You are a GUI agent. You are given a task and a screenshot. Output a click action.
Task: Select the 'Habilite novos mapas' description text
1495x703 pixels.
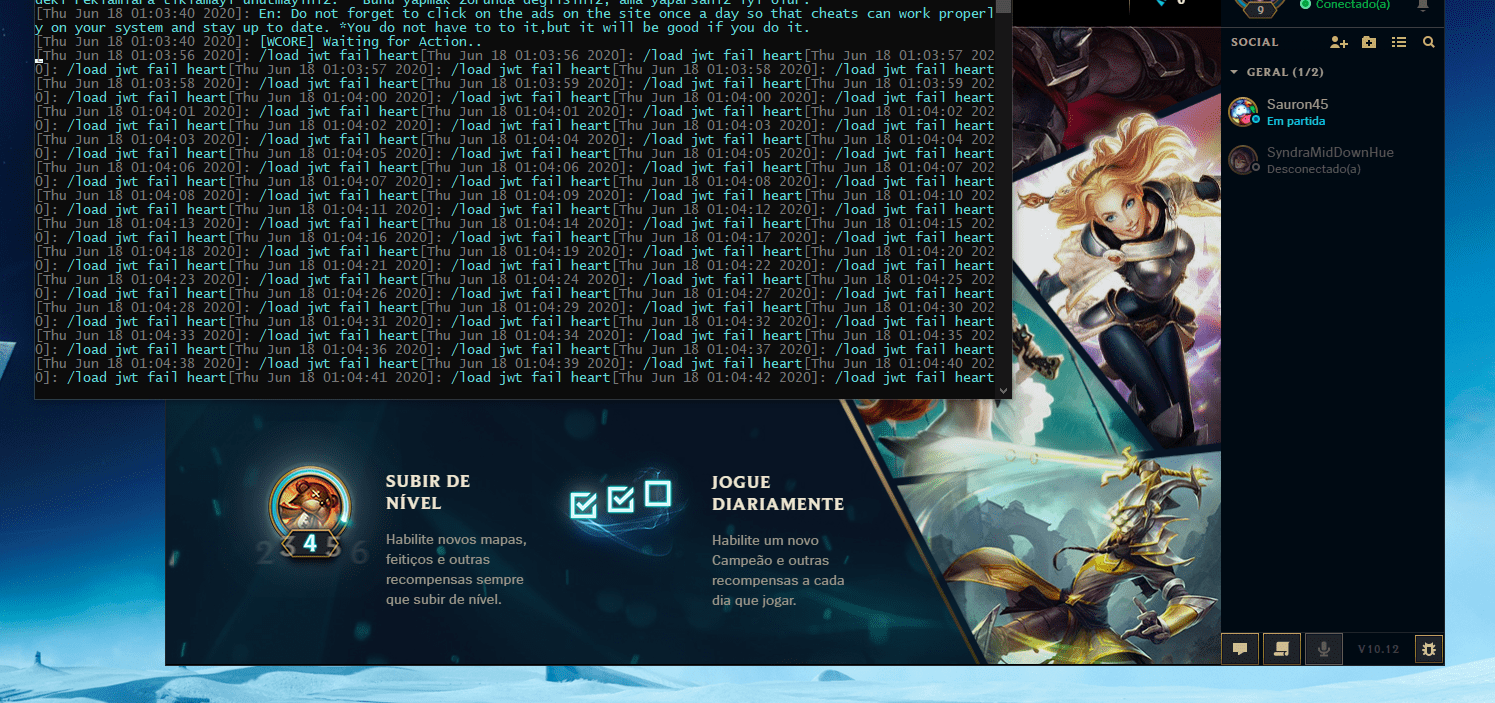click(x=456, y=569)
